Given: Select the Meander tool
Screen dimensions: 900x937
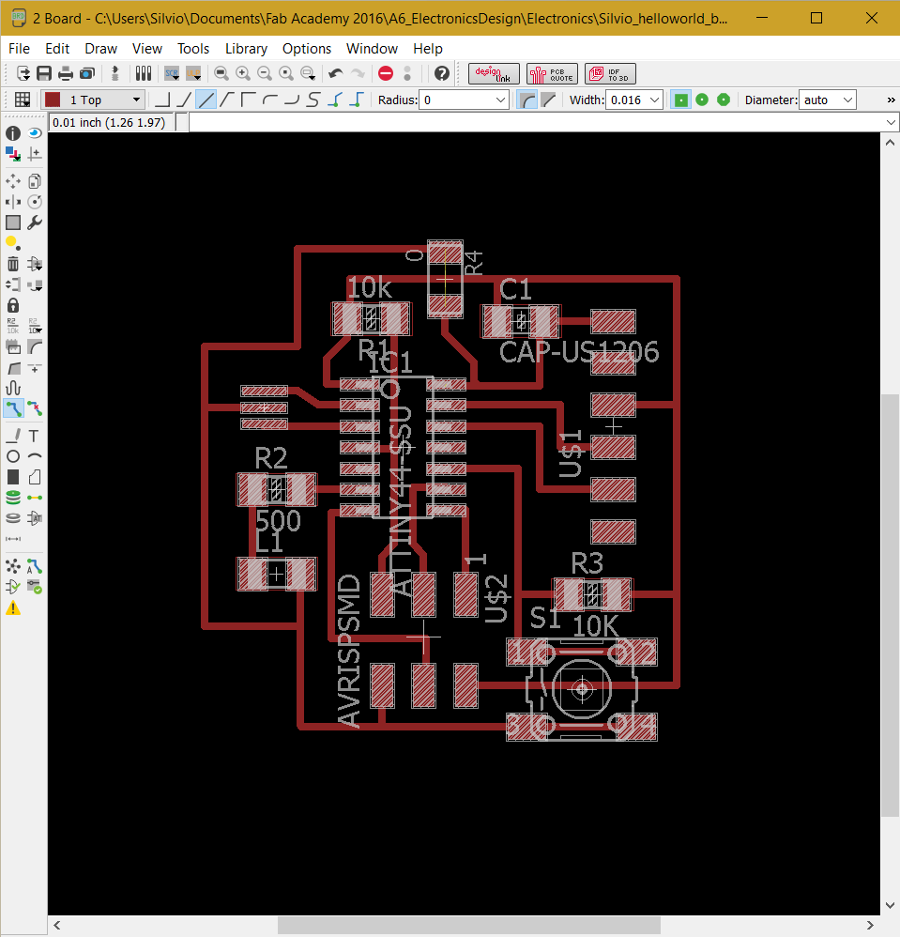Looking at the screenshot, I should (x=13, y=388).
